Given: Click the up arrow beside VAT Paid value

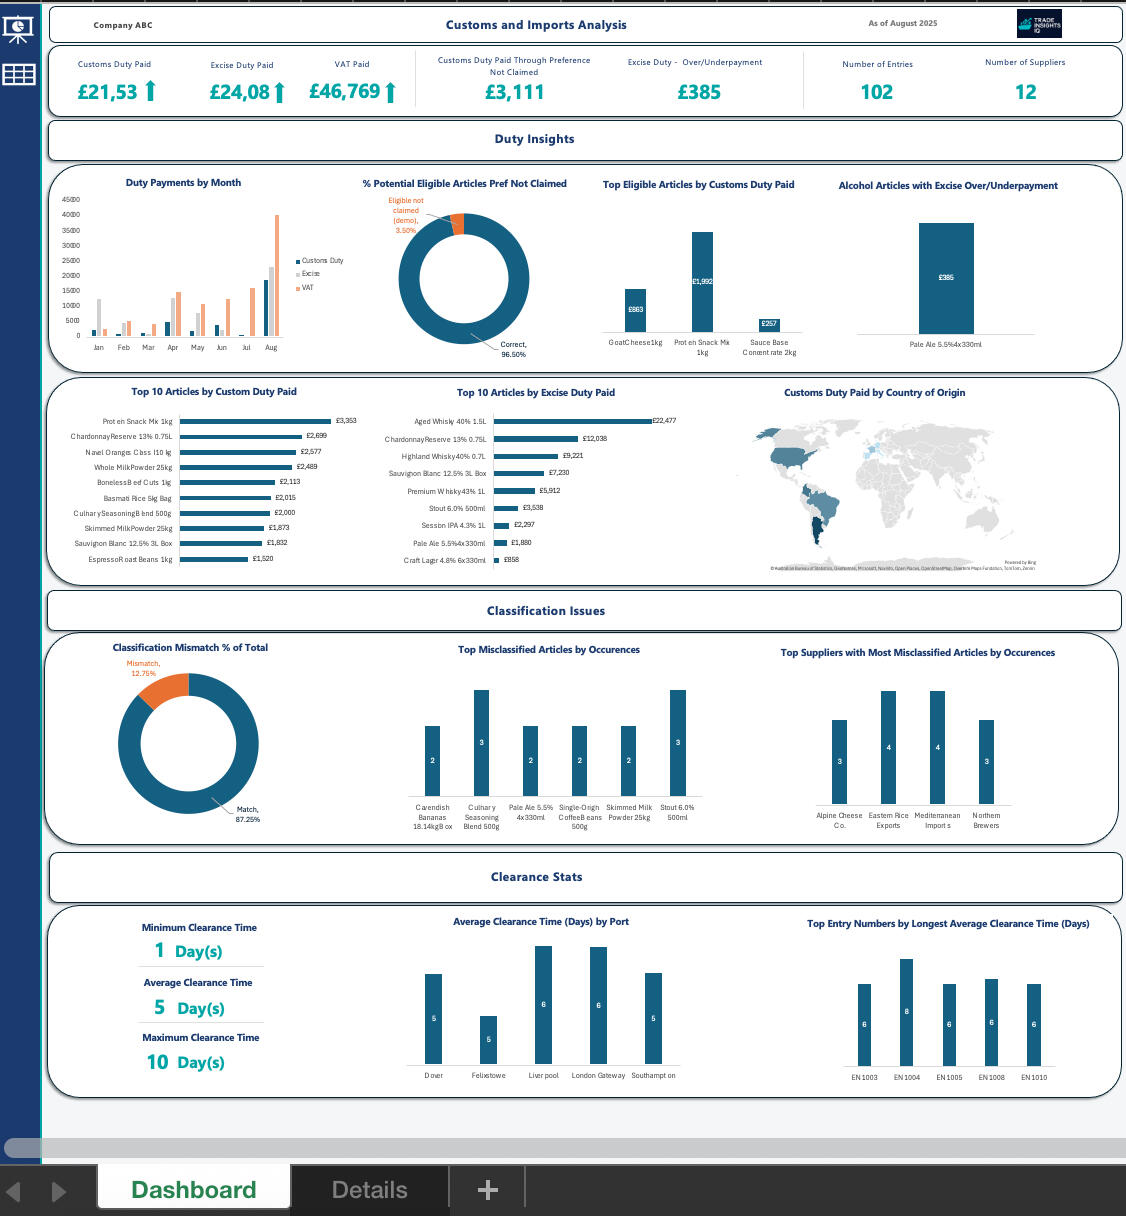Looking at the screenshot, I should point(390,93).
